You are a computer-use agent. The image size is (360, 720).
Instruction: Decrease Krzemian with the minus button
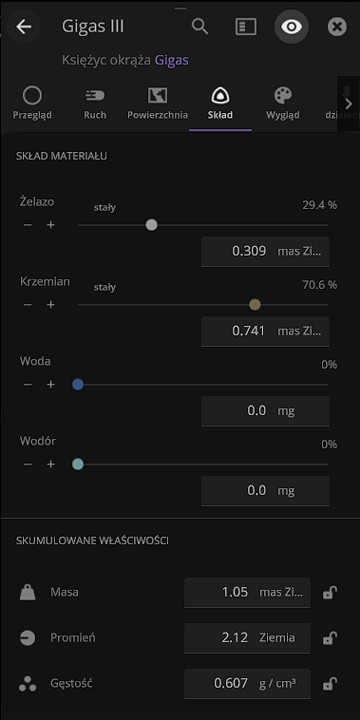coord(28,305)
